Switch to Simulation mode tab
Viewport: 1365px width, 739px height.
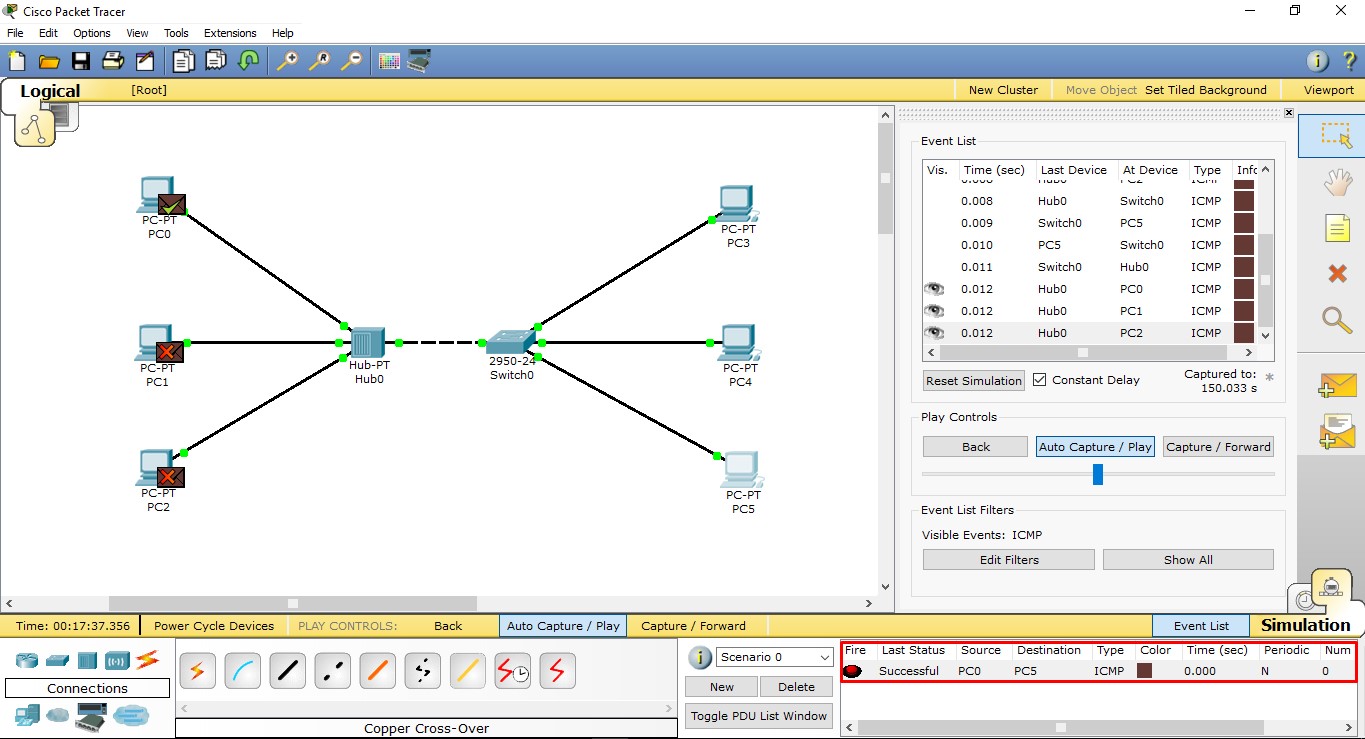click(x=1305, y=625)
